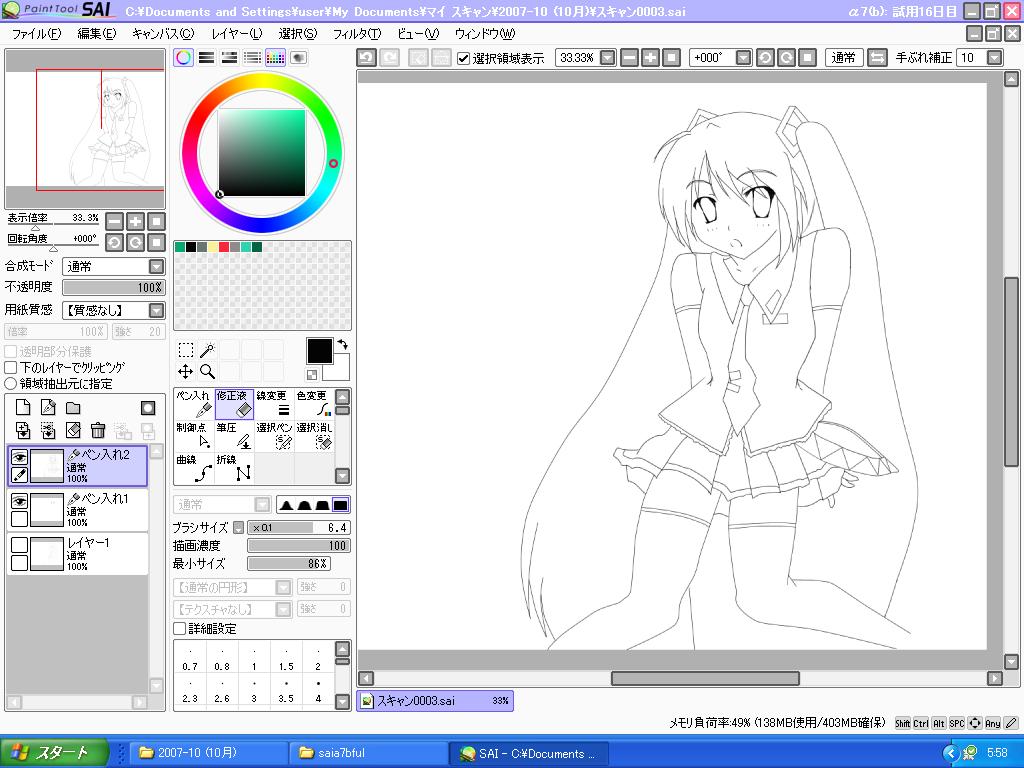This screenshot has width=1024, height=768.
Task: Select 領域抽出元に指定 radio button
Action: coord(10,384)
